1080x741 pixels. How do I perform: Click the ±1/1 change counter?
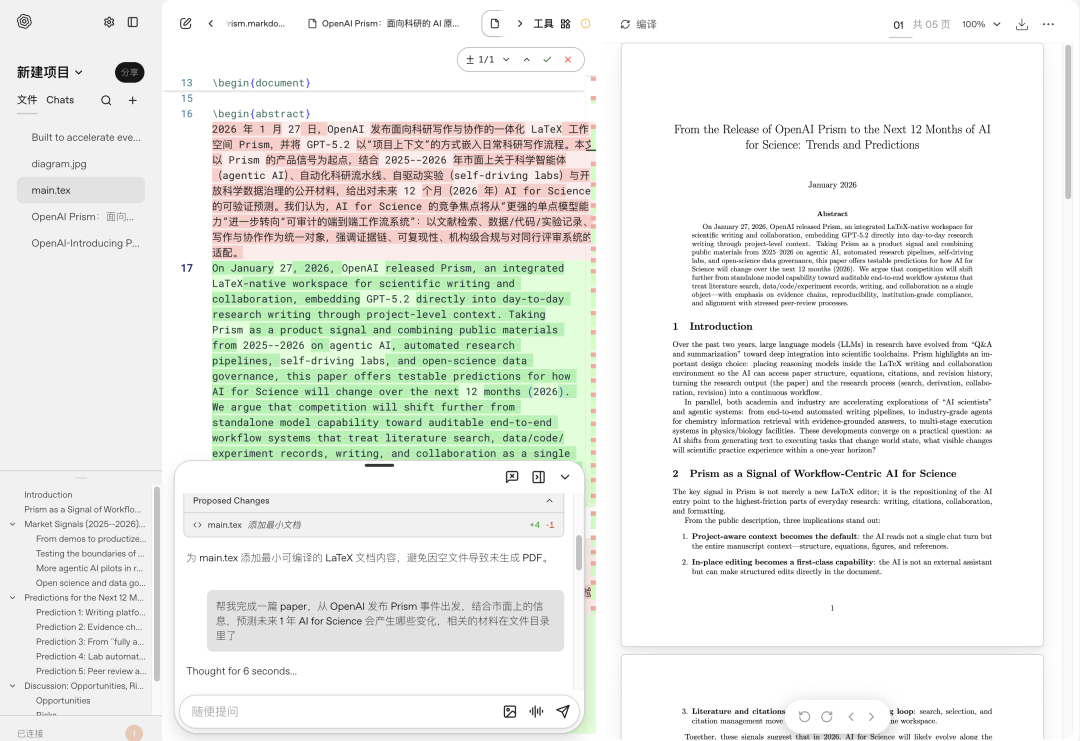tap(480, 59)
